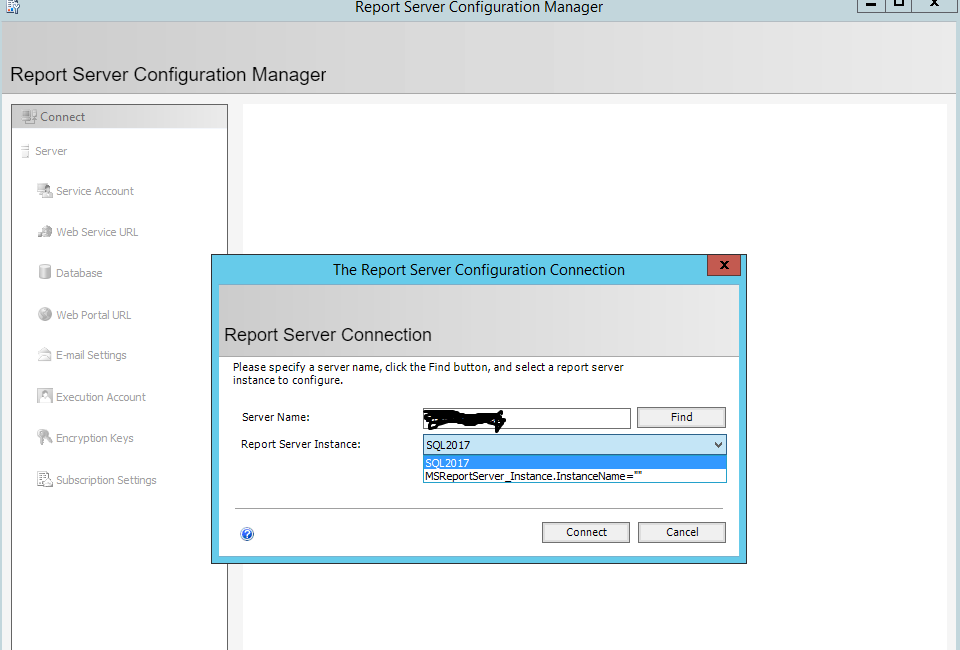Click the 'Report Server Connection' heading
The image size is (960, 650).
(328, 335)
